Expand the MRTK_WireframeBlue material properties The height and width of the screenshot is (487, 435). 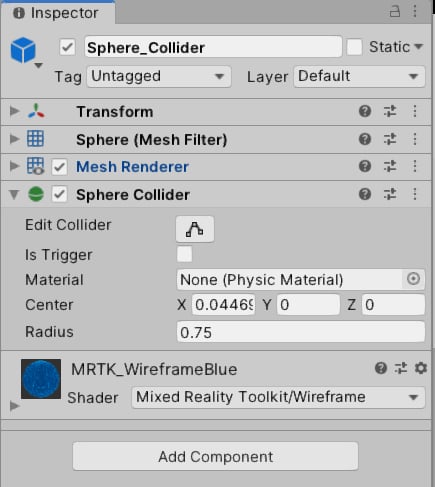tap(14, 406)
